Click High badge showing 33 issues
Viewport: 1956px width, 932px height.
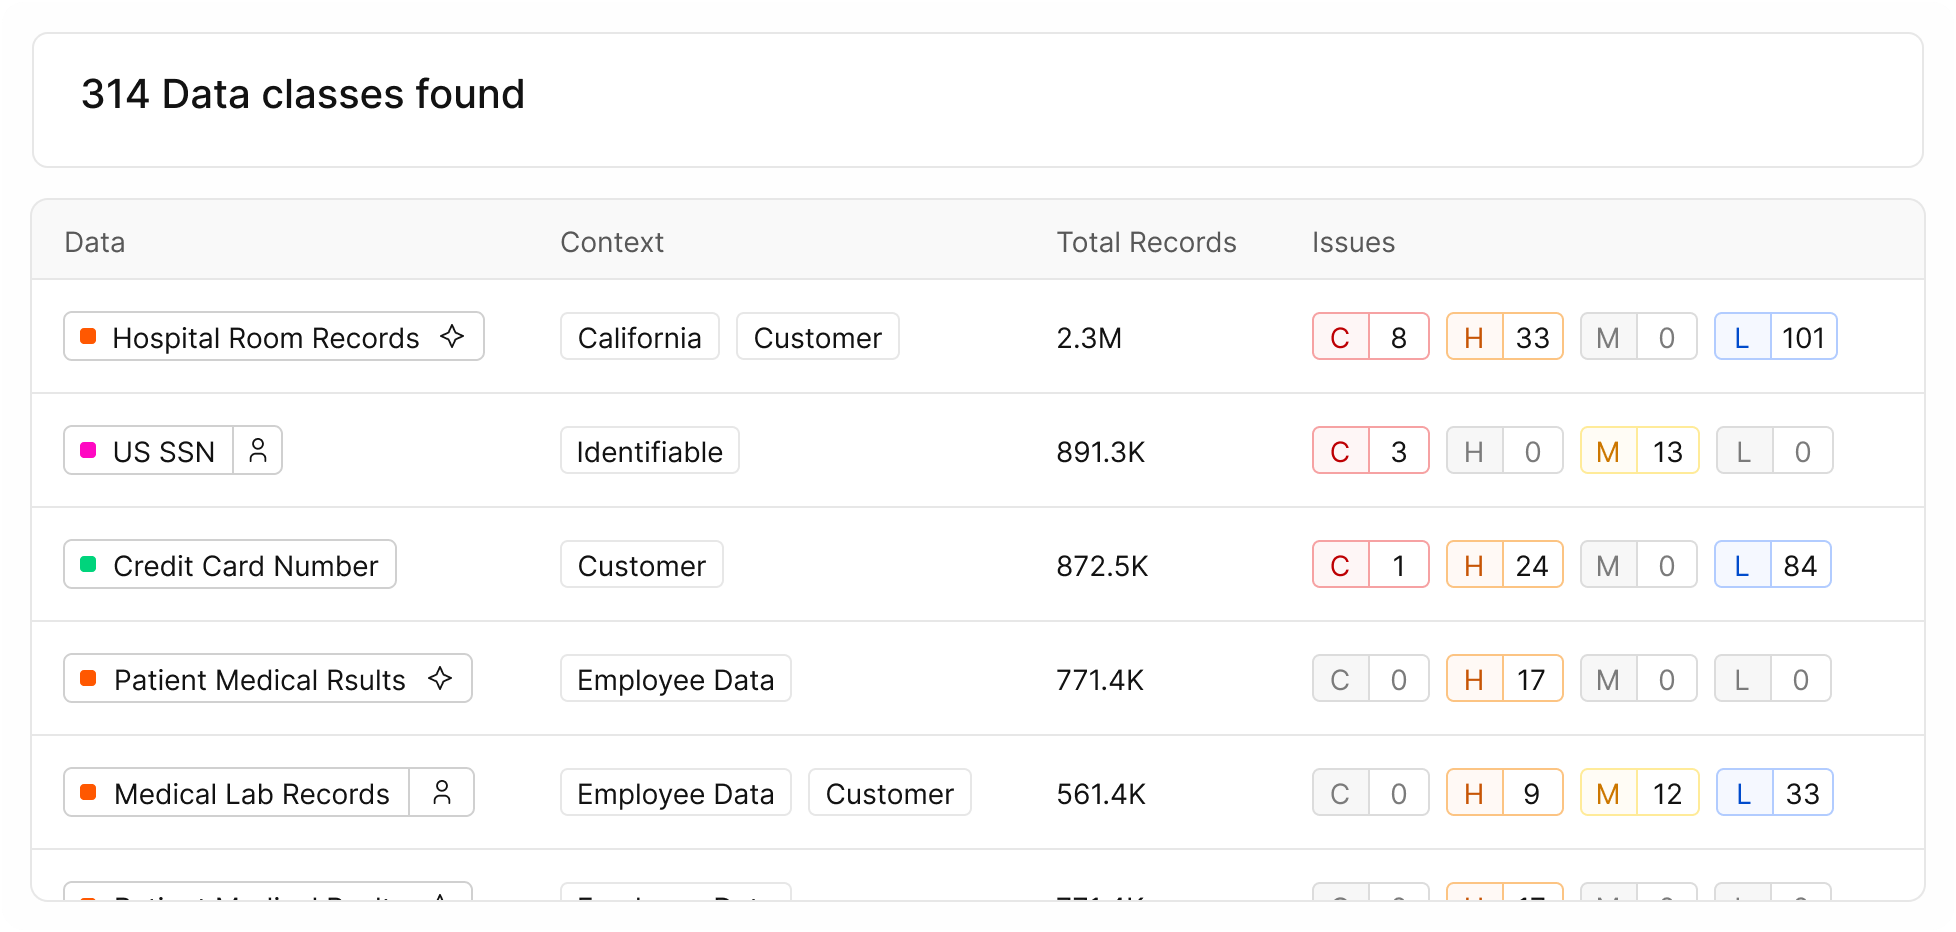tap(1504, 337)
